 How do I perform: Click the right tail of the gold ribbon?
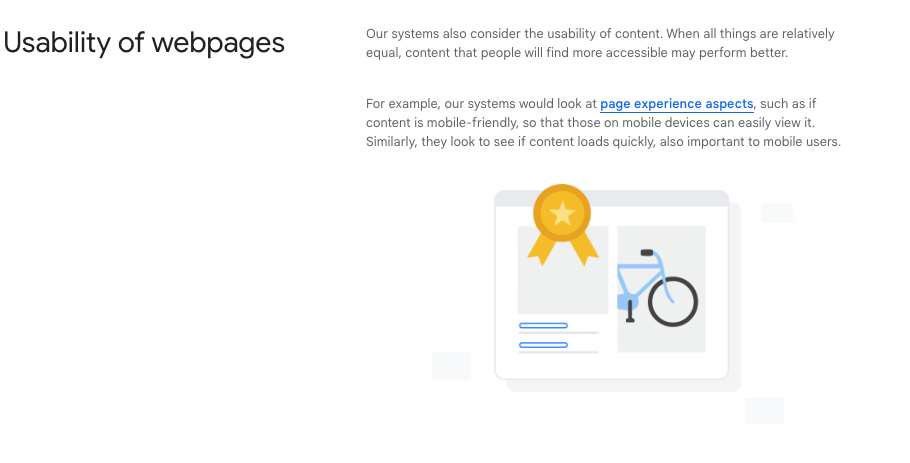click(584, 247)
